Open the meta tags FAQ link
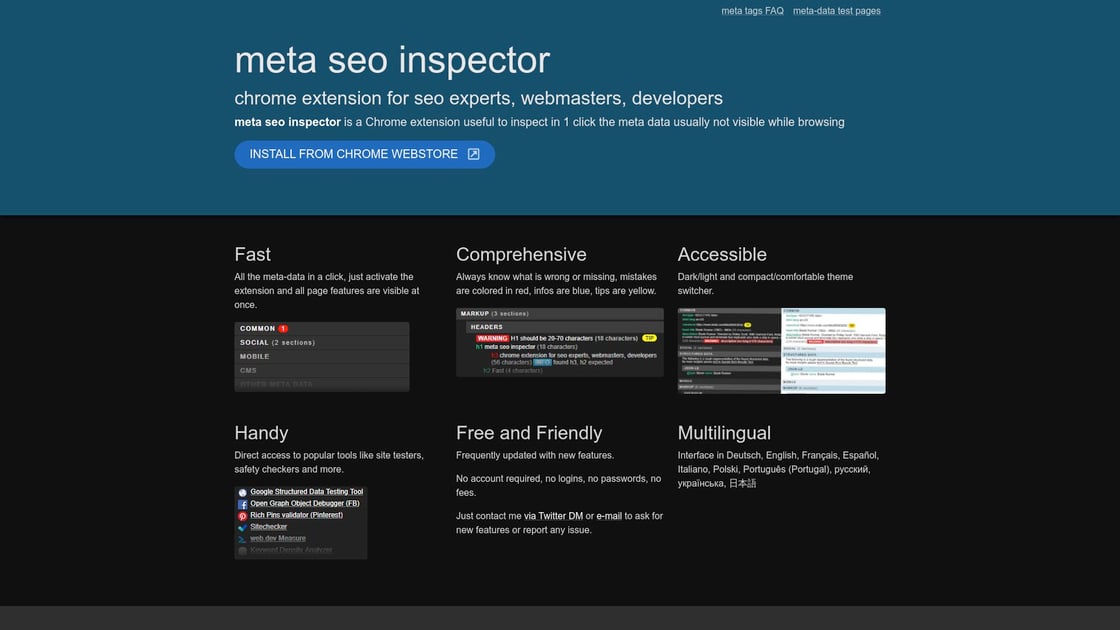The height and width of the screenshot is (630, 1120). (x=752, y=11)
